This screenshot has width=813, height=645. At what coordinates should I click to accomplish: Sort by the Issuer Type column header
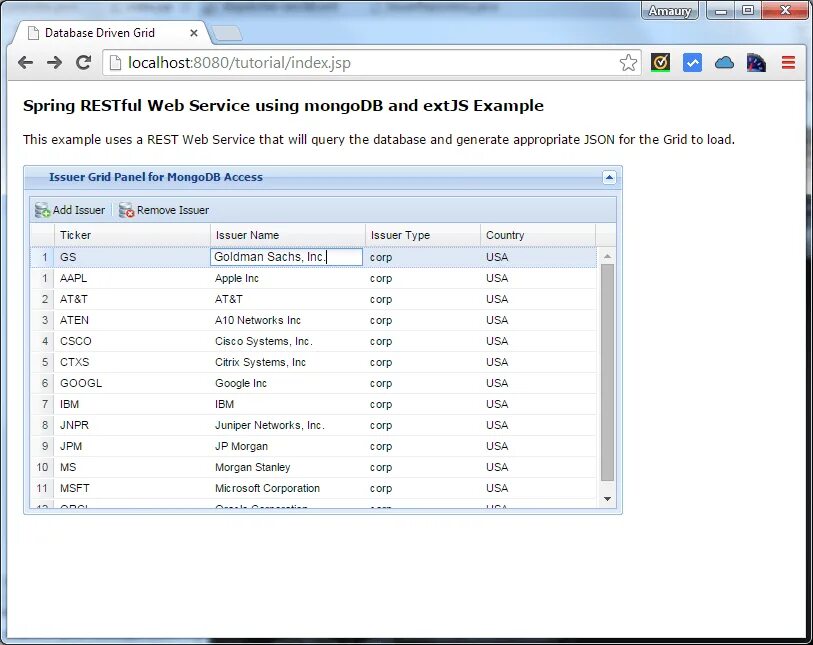tap(423, 235)
